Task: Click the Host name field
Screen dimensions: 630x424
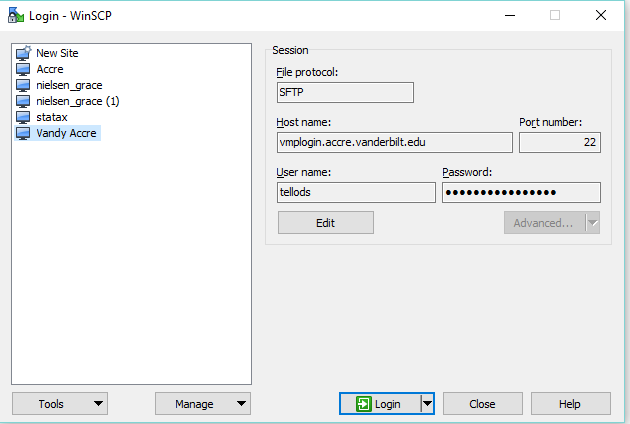Action: [x=394, y=143]
